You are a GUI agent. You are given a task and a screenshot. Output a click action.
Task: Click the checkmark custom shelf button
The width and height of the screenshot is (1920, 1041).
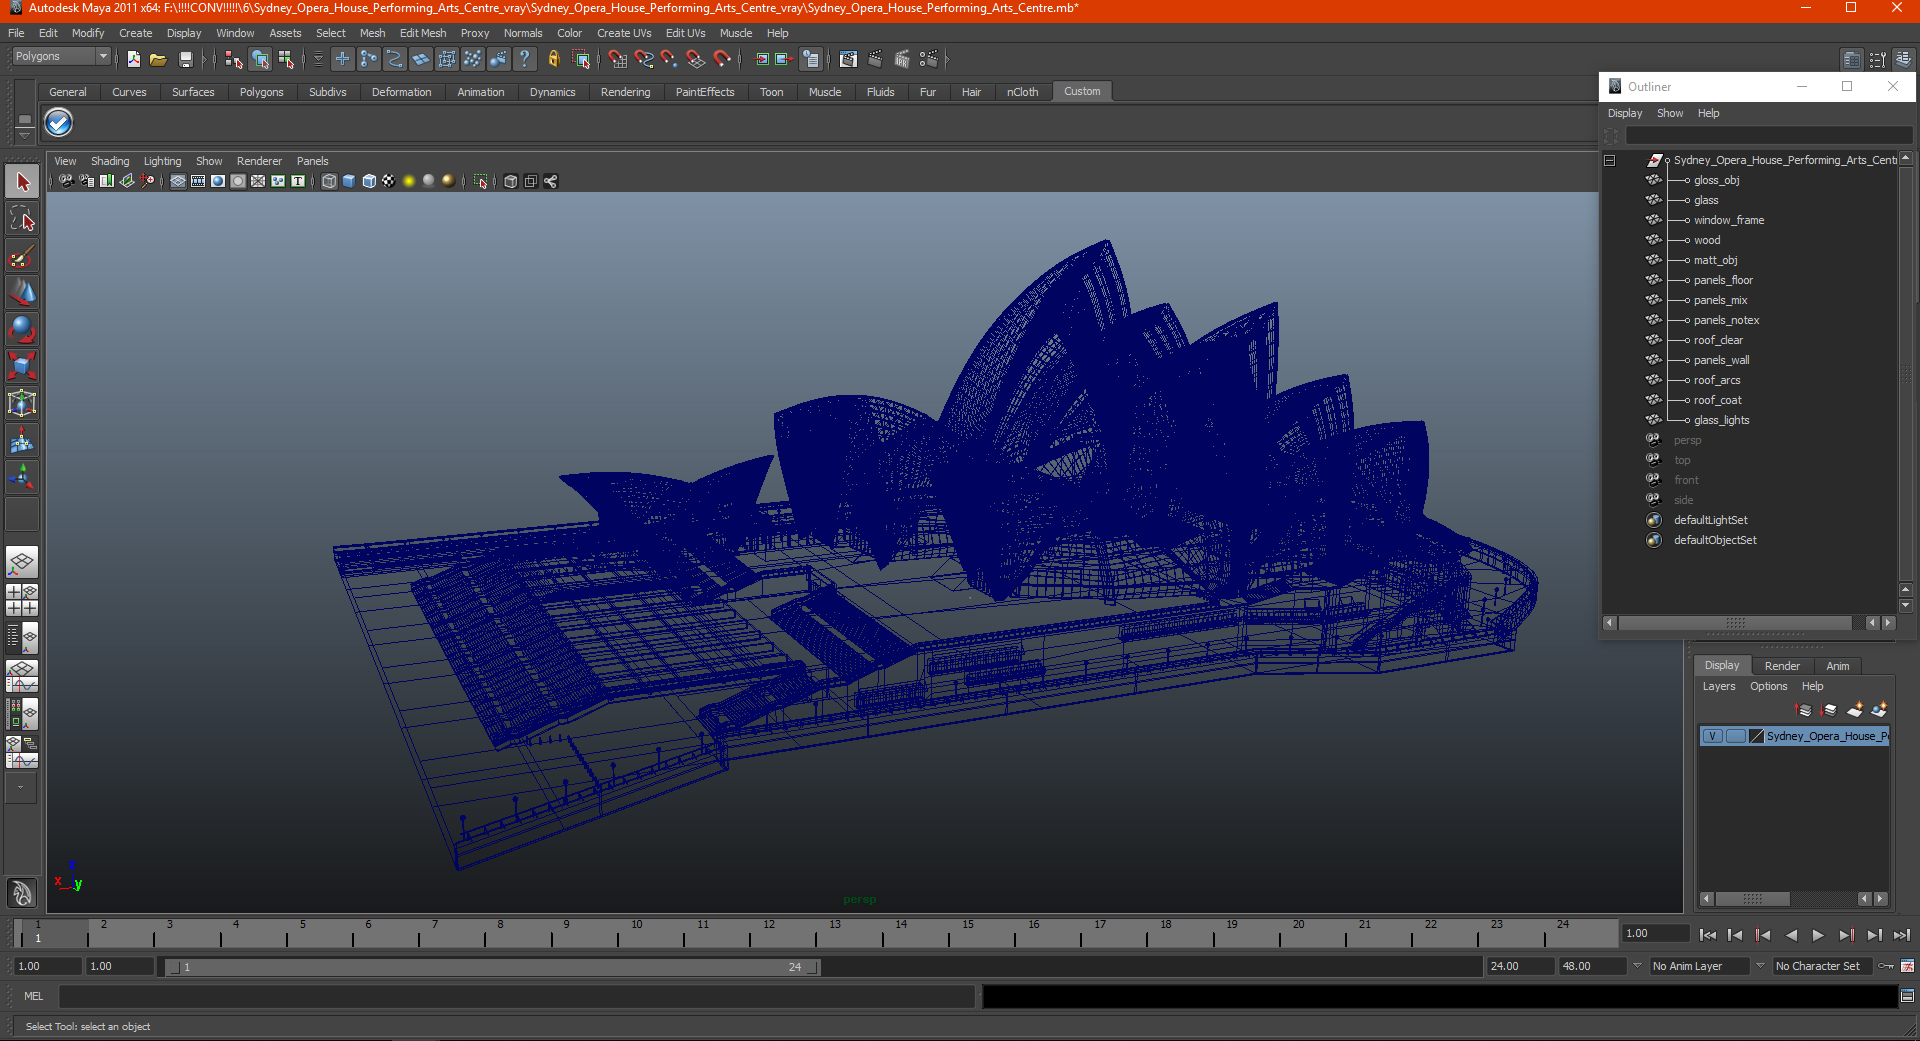click(59, 123)
